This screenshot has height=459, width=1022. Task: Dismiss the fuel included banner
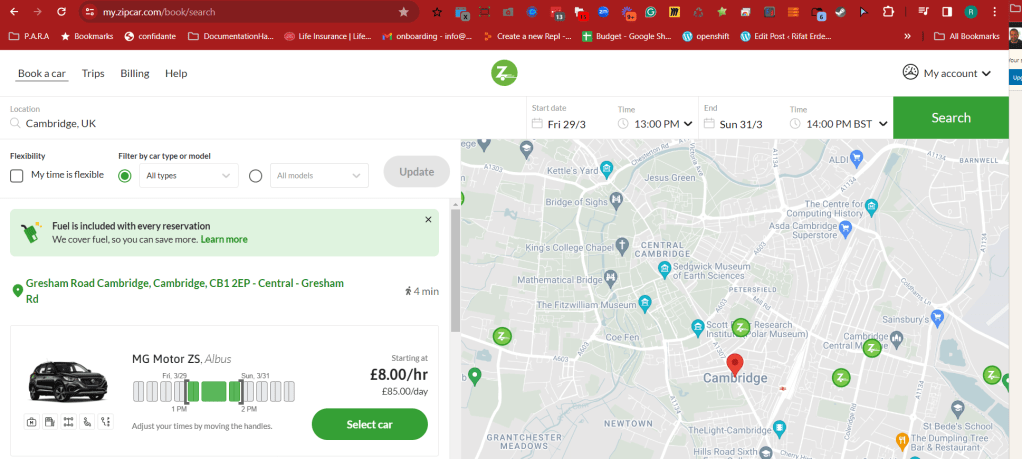point(428,220)
